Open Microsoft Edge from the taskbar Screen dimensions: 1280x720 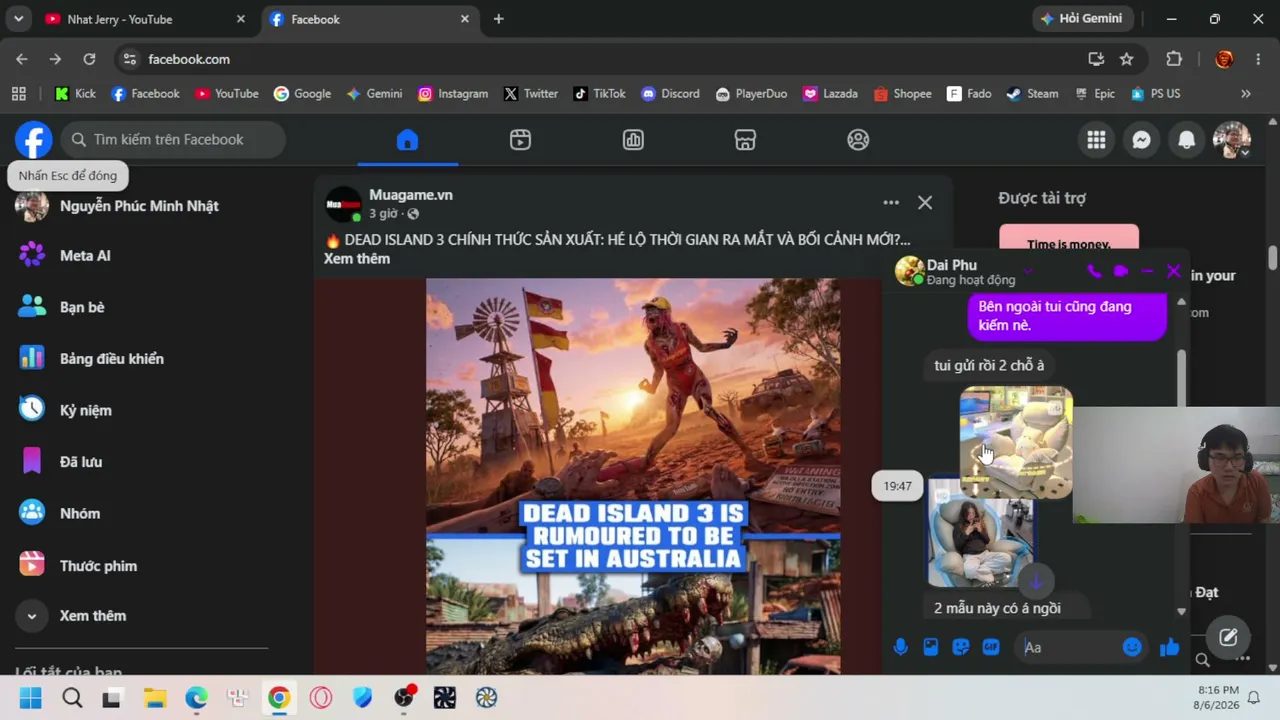coord(196,698)
